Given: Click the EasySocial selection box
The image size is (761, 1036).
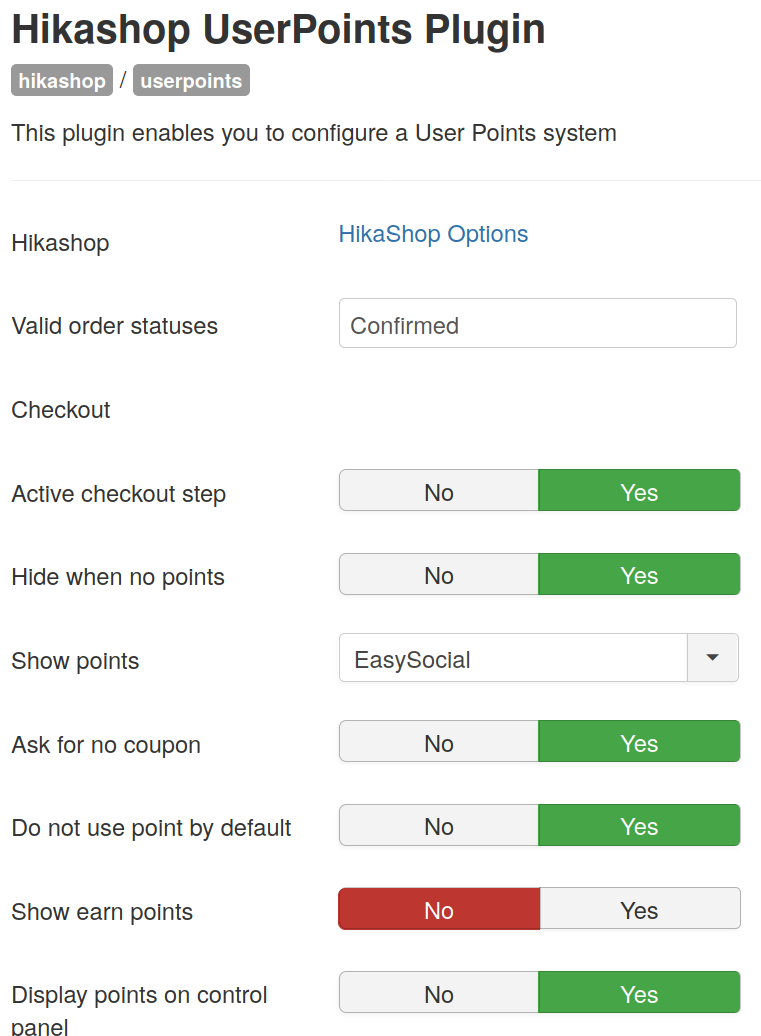Looking at the screenshot, I should (513, 658).
